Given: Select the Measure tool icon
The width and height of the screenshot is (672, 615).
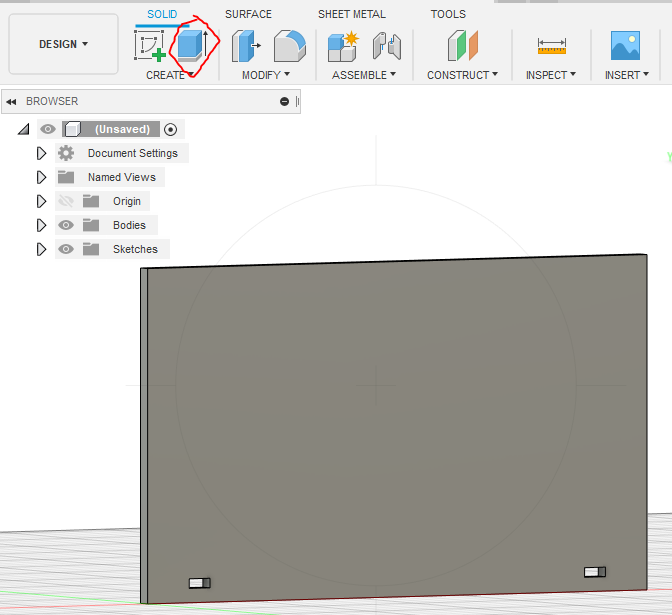Looking at the screenshot, I should click(x=552, y=46).
